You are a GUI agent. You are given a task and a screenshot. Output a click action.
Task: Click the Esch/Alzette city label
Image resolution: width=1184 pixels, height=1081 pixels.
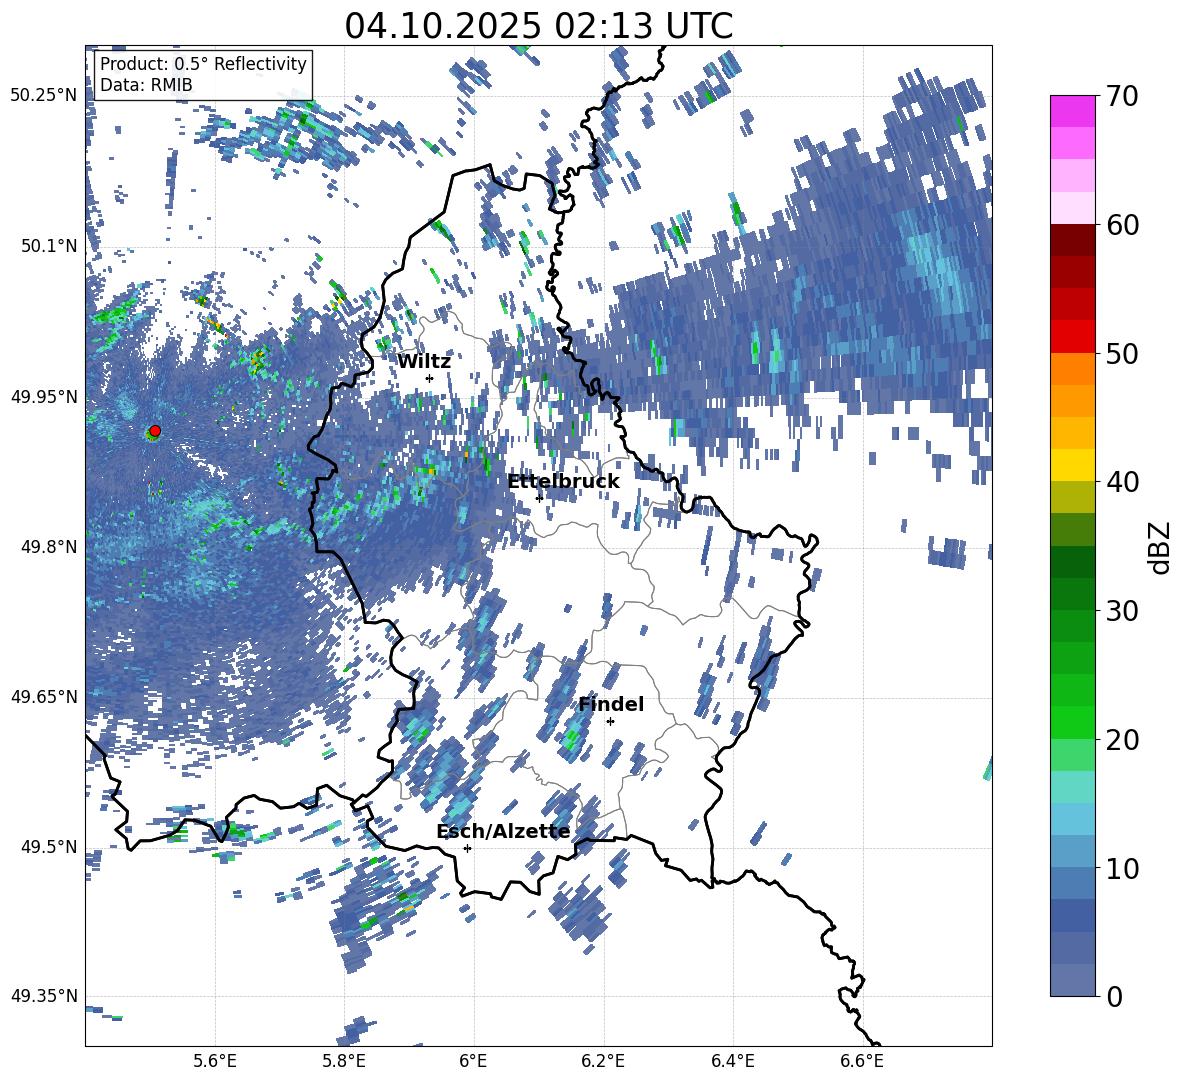(503, 831)
